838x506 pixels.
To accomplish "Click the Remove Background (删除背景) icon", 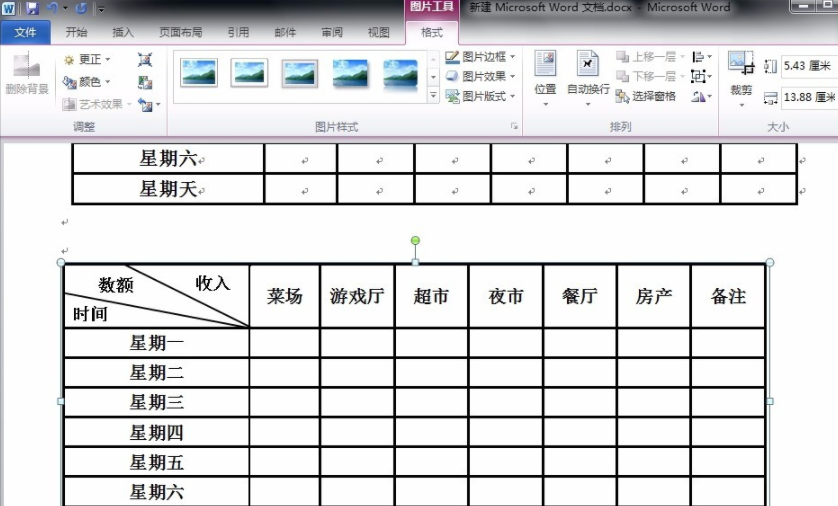I will 27,74.
